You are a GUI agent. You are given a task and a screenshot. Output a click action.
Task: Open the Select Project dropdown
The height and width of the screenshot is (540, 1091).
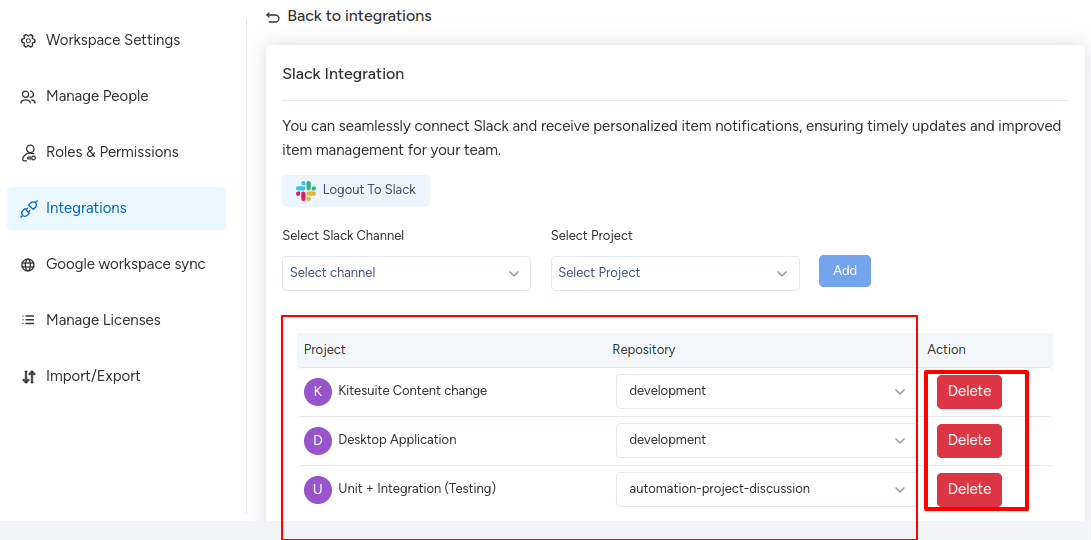[675, 273]
